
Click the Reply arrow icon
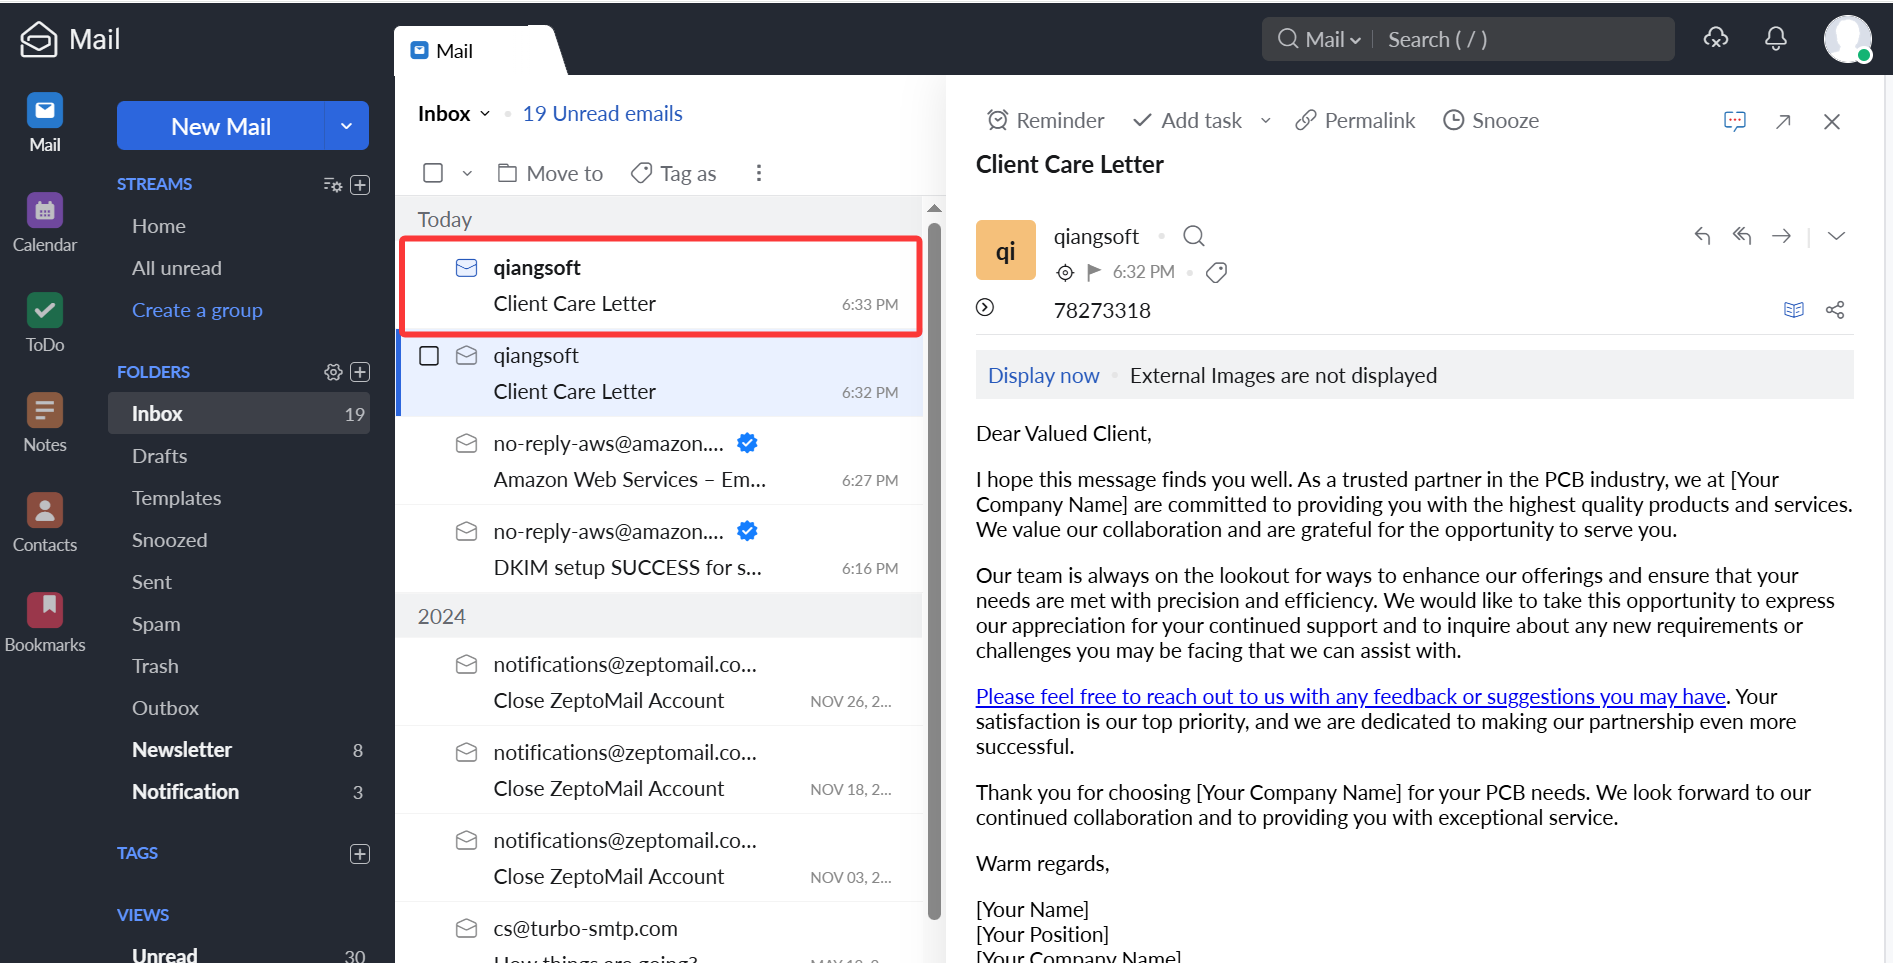point(1702,236)
